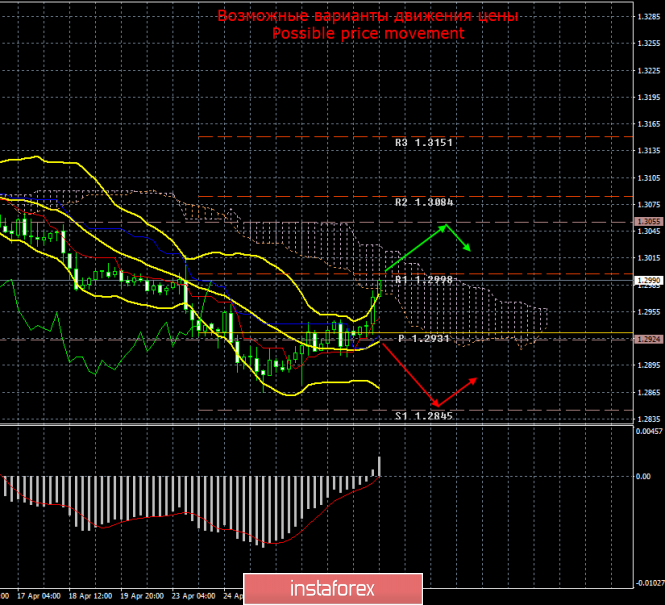Click the 17 Apr 04:00 time label
This screenshot has height=605, width=665.
38,596
